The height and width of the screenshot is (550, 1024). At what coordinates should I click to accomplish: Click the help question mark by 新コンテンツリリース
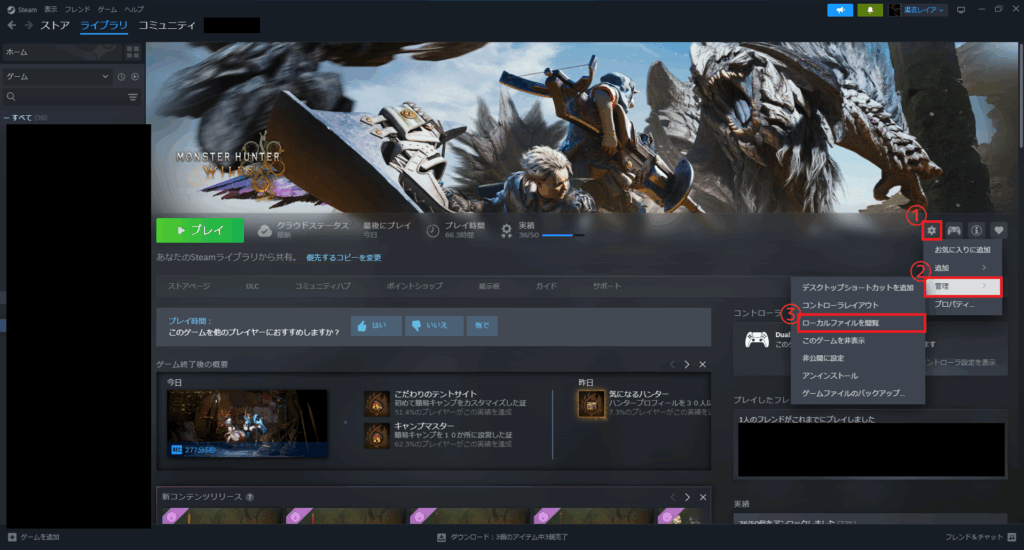pos(250,497)
